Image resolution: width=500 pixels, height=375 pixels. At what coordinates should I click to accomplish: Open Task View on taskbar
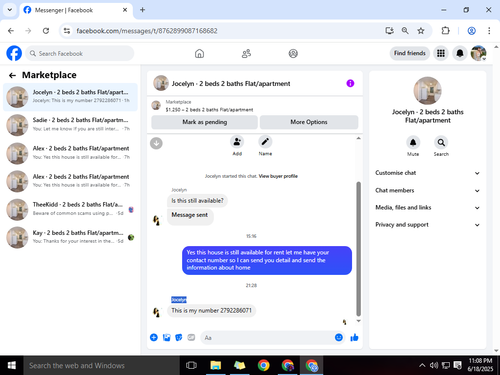coord(191,365)
